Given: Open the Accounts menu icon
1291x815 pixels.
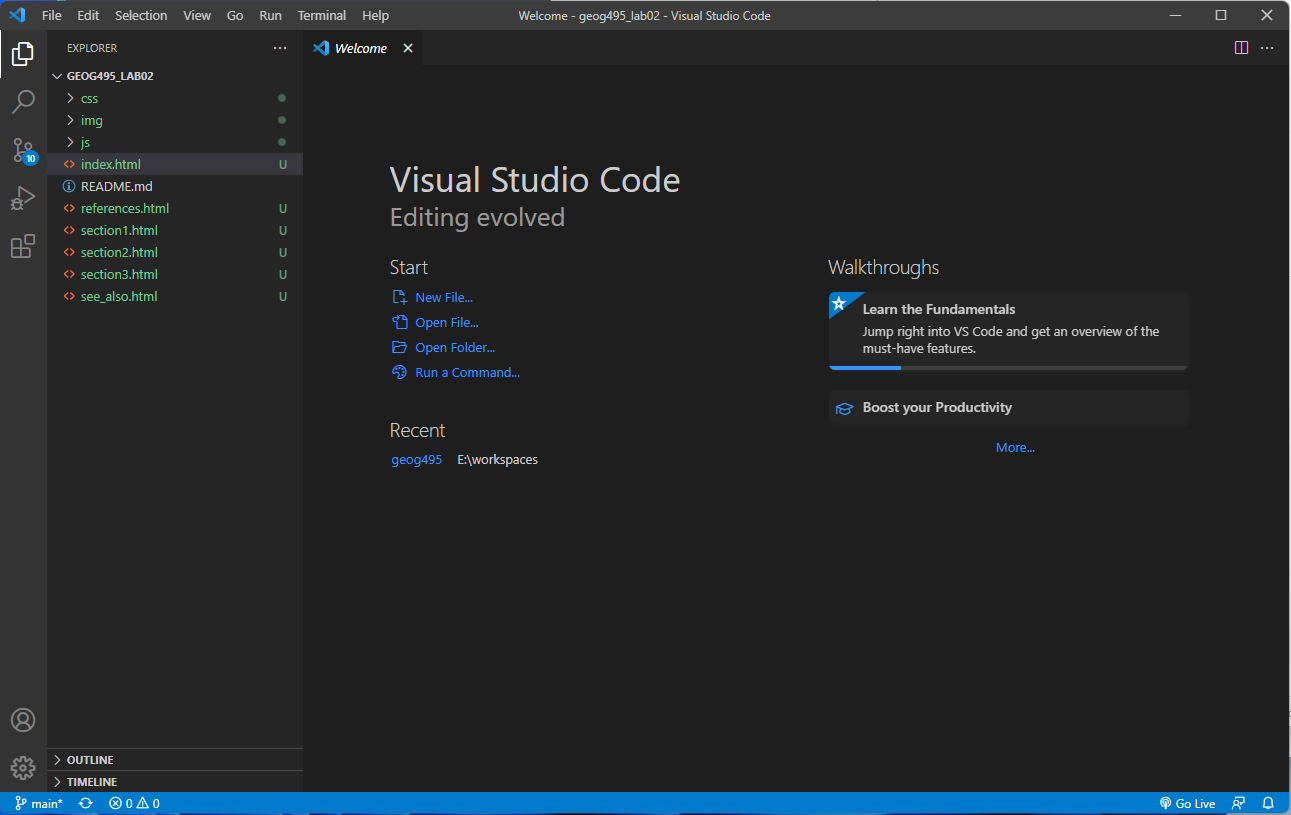Looking at the screenshot, I should (x=23, y=720).
